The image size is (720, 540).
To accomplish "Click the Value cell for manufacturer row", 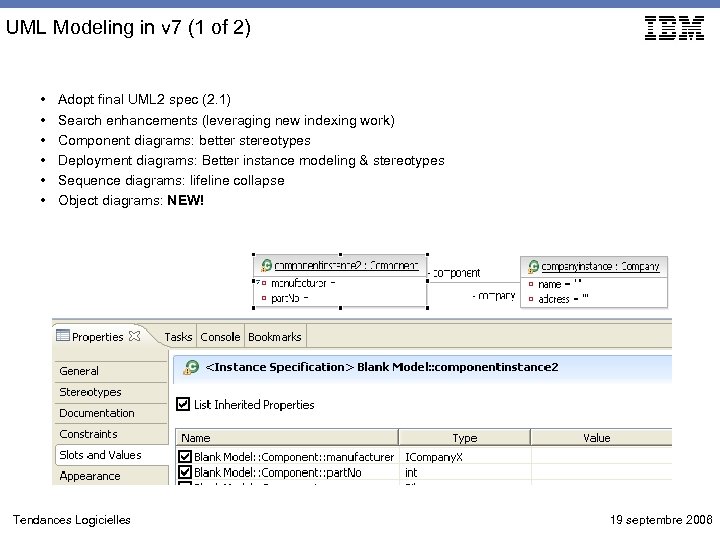I will coord(602,457).
